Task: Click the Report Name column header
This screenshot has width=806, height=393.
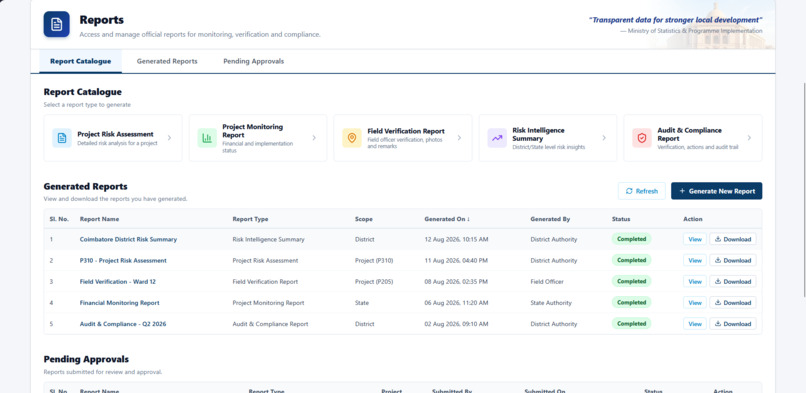Action: [x=99, y=219]
